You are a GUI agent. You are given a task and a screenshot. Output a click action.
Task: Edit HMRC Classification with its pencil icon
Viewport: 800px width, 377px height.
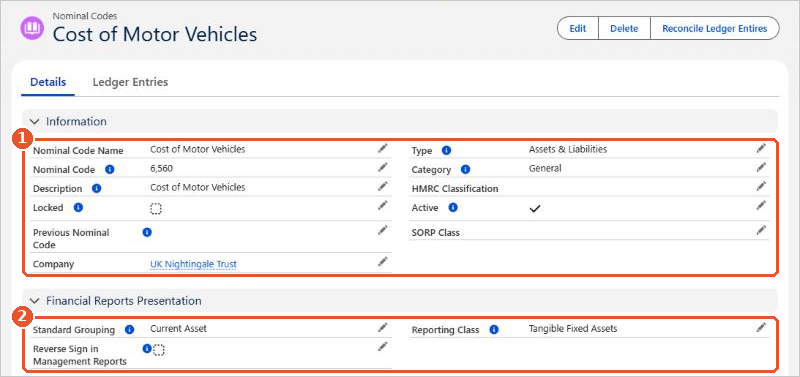[761, 186]
